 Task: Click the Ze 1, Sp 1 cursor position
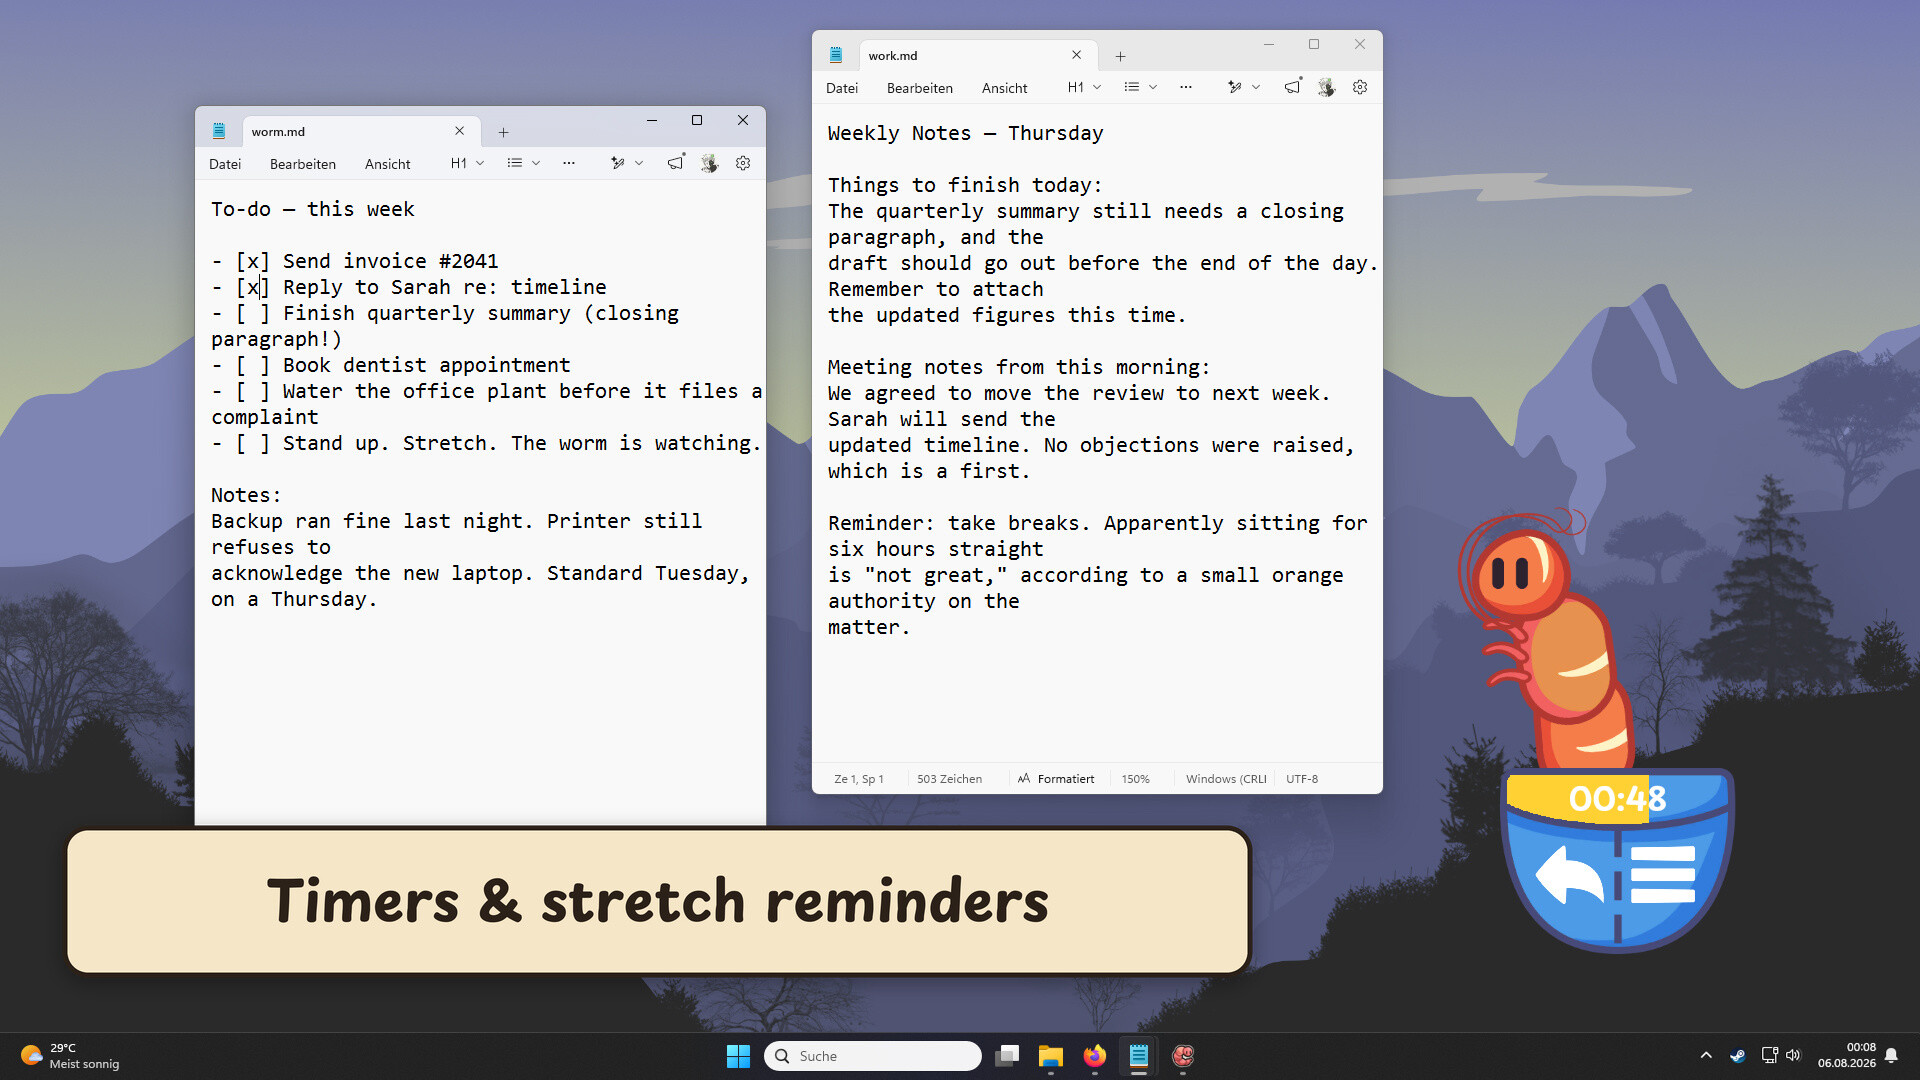tap(859, 779)
